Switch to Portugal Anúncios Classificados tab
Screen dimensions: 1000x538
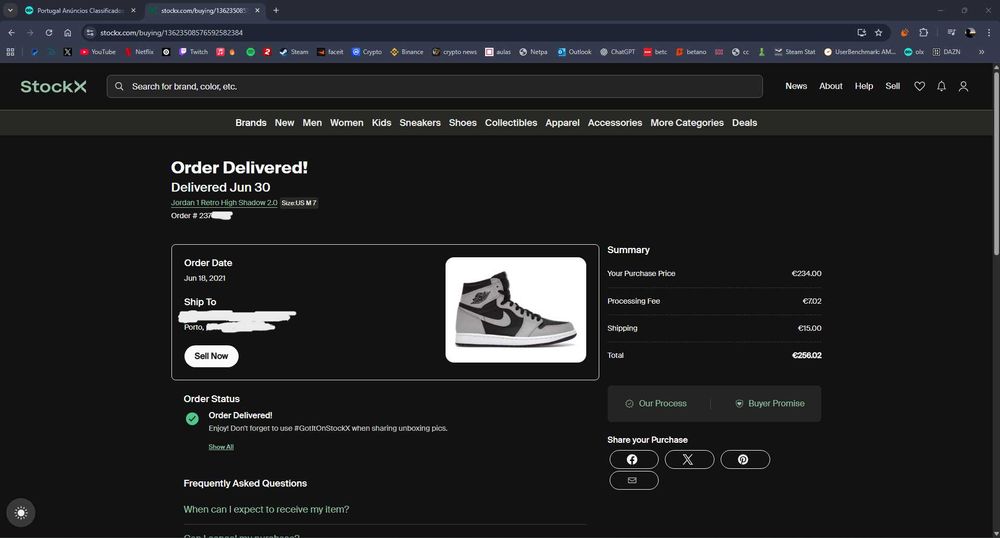[79, 10]
